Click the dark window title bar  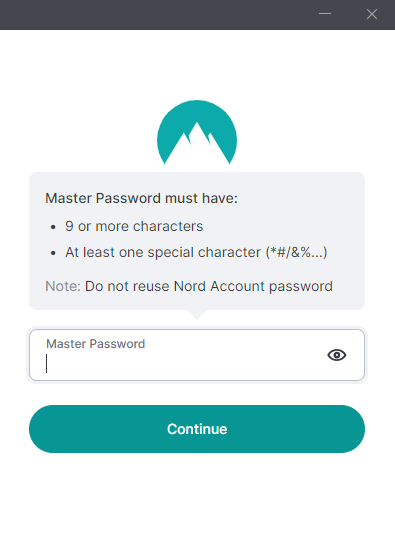point(156,15)
